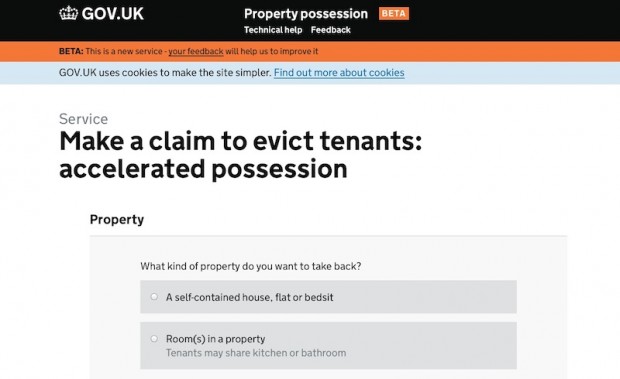Open the Feedback menu item
620x379 pixels.
[331, 30]
